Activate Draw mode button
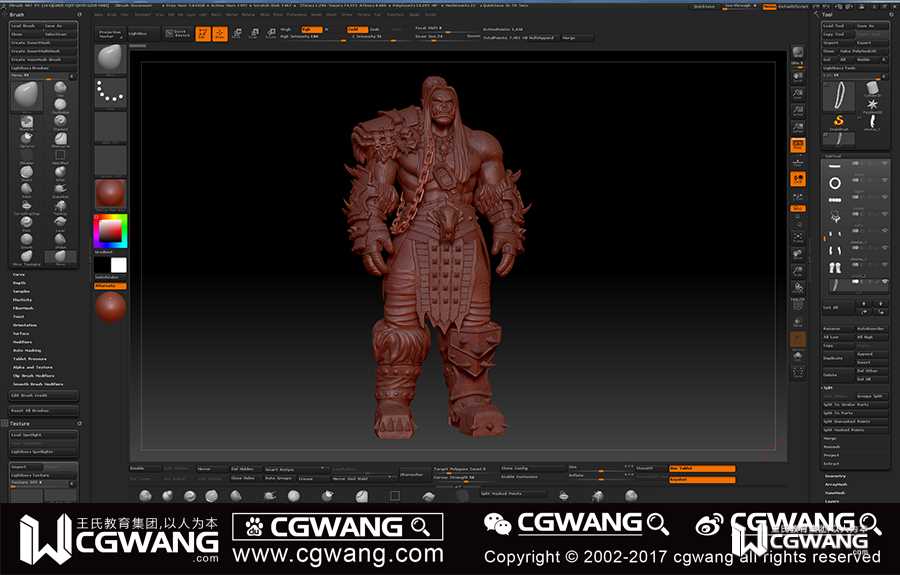Image resolution: width=900 pixels, height=575 pixels. 220,34
